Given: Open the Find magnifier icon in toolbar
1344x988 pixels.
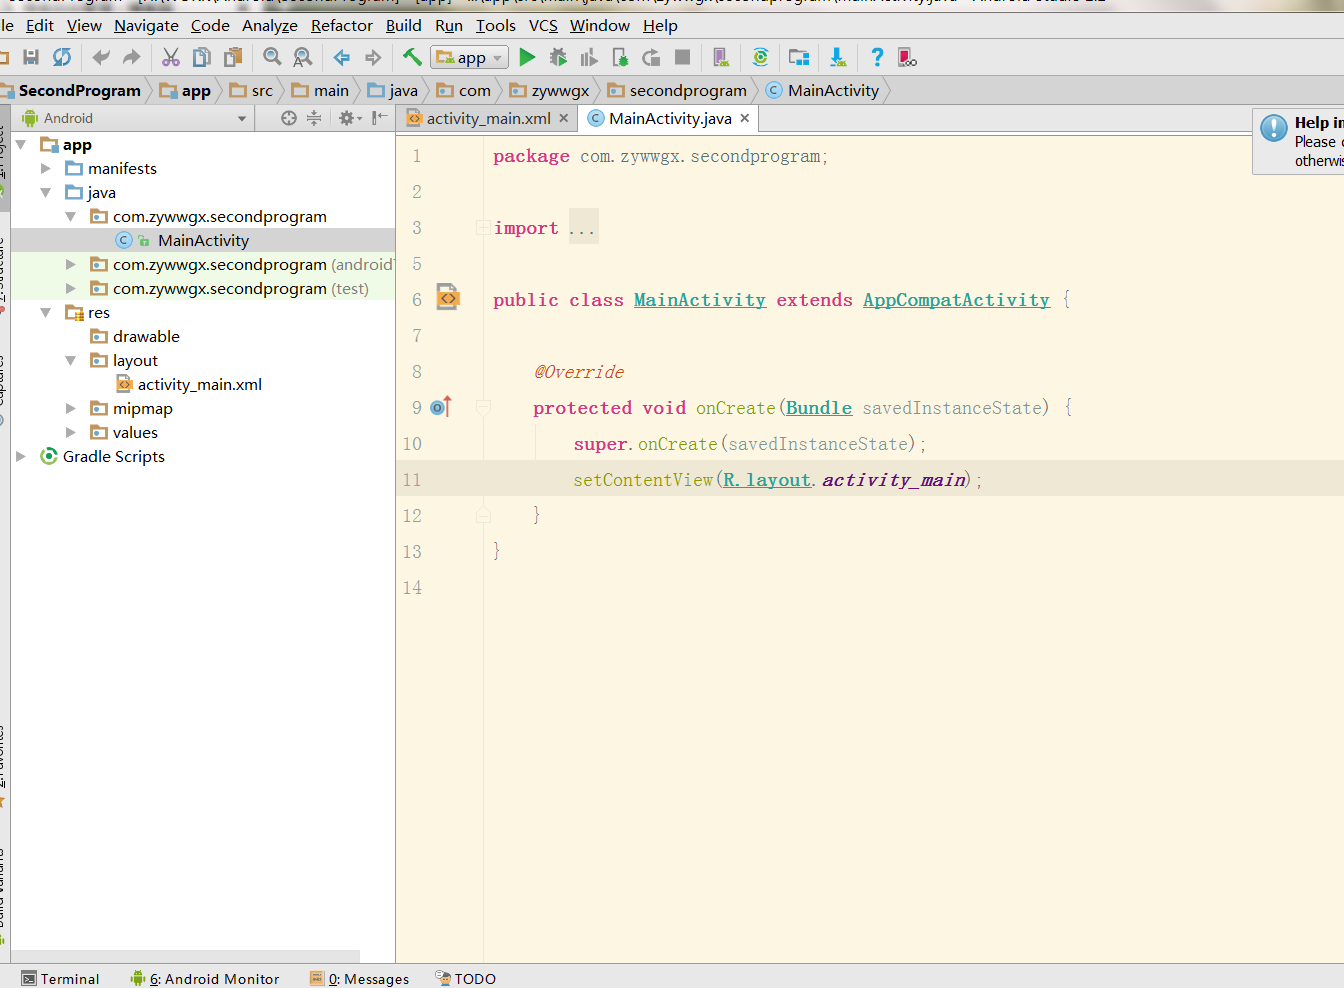Looking at the screenshot, I should pos(272,58).
